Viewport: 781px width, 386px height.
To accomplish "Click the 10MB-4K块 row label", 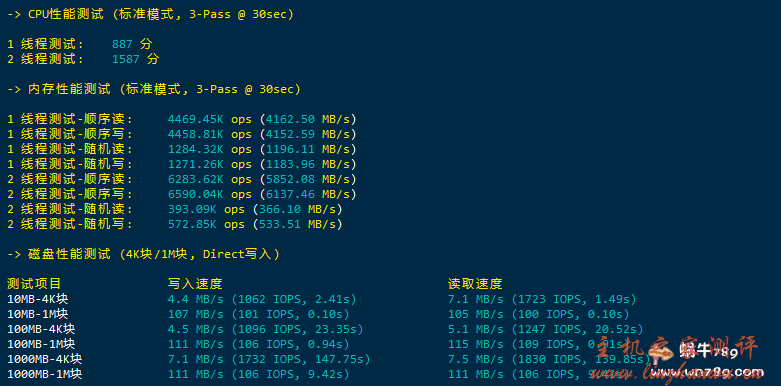I will (x=37, y=299).
